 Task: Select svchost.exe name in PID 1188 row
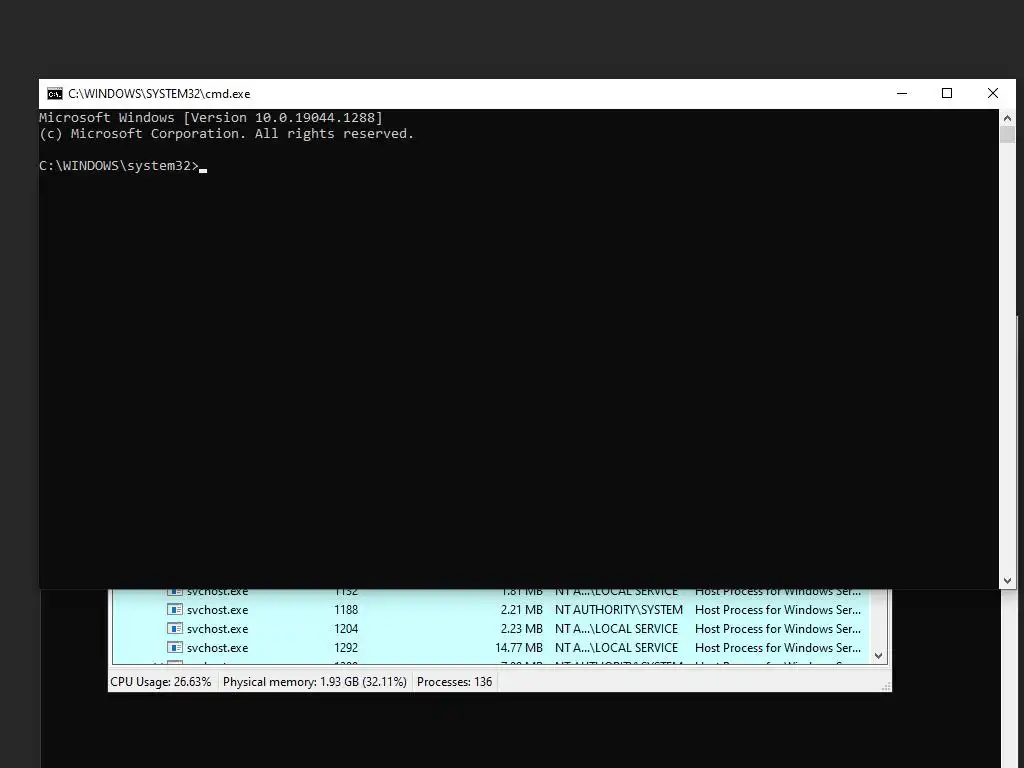pos(217,610)
